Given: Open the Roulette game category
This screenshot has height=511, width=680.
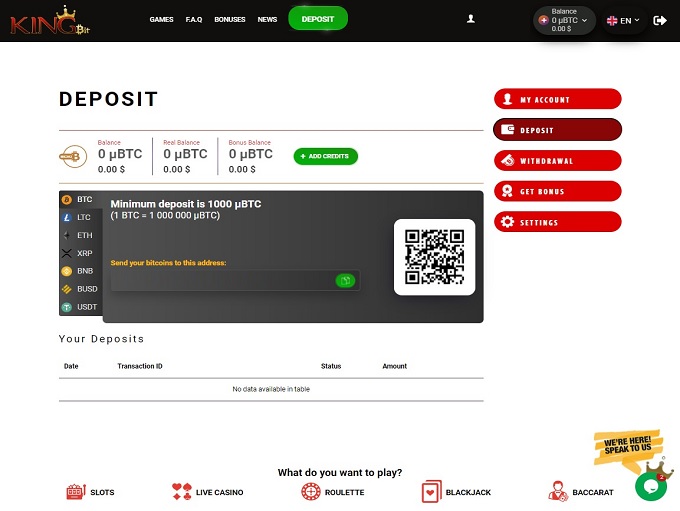Looking at the screenshot, I should 332,492.
